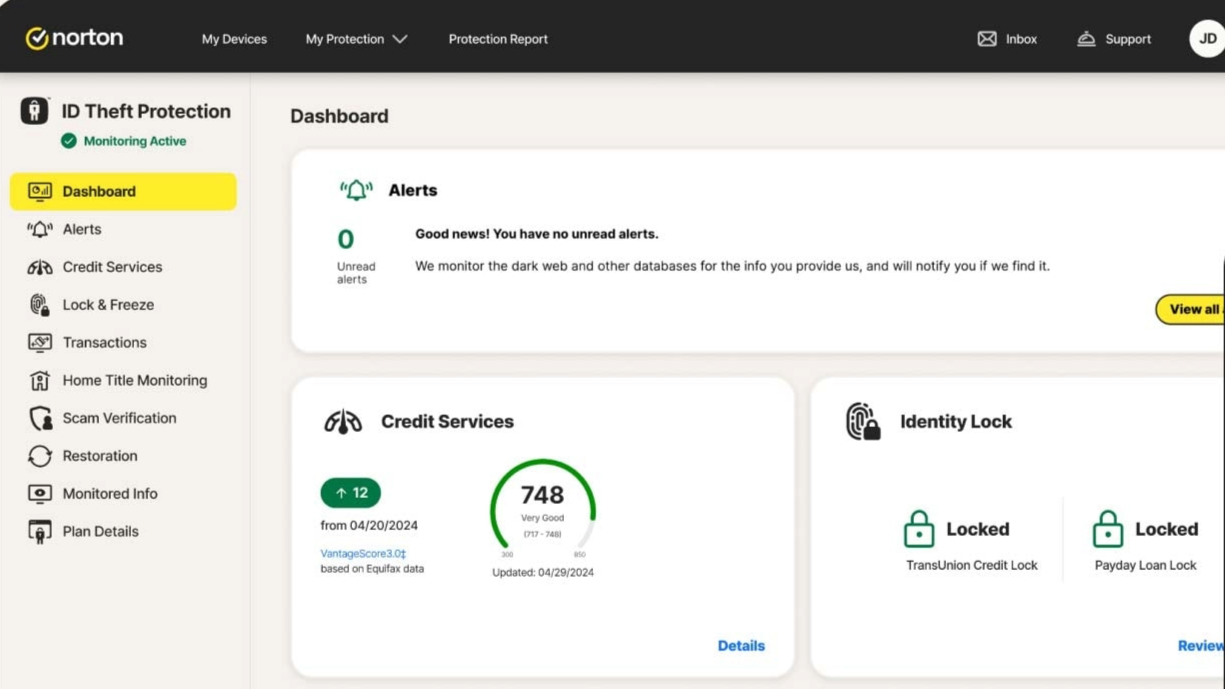Click the View all alerts button
Image resolution: width=1225 pixels, height=689 pixels.
point(1190,309)
